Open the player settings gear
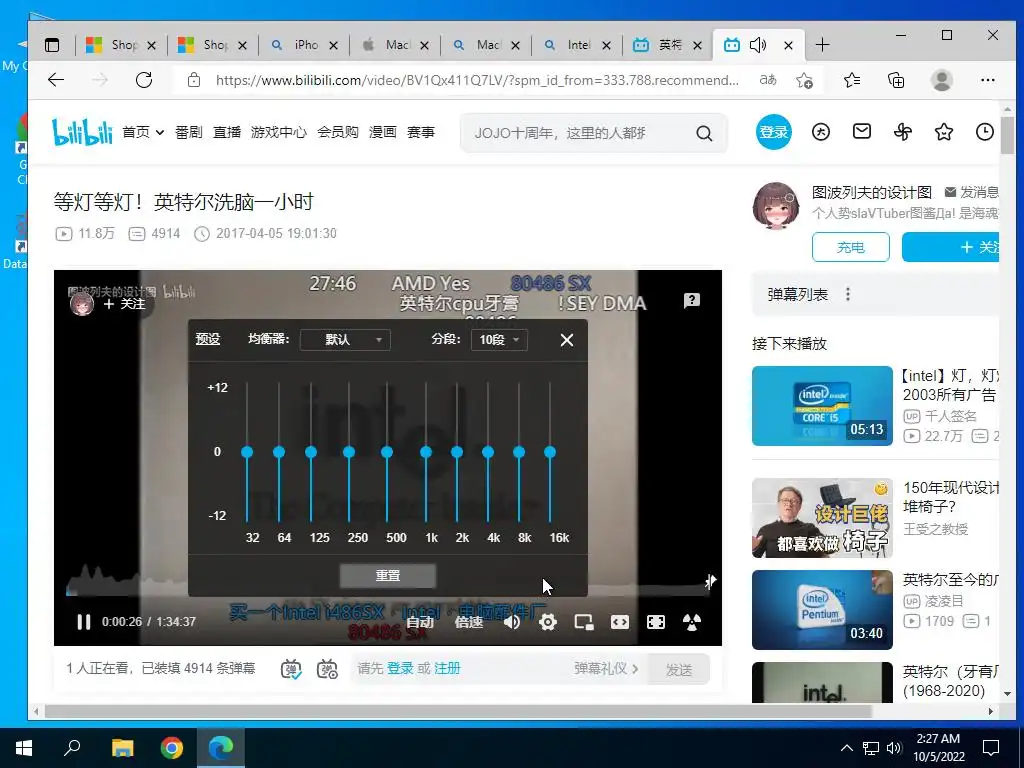Viewport: 1024px width, 768px height. click(548, 622)
